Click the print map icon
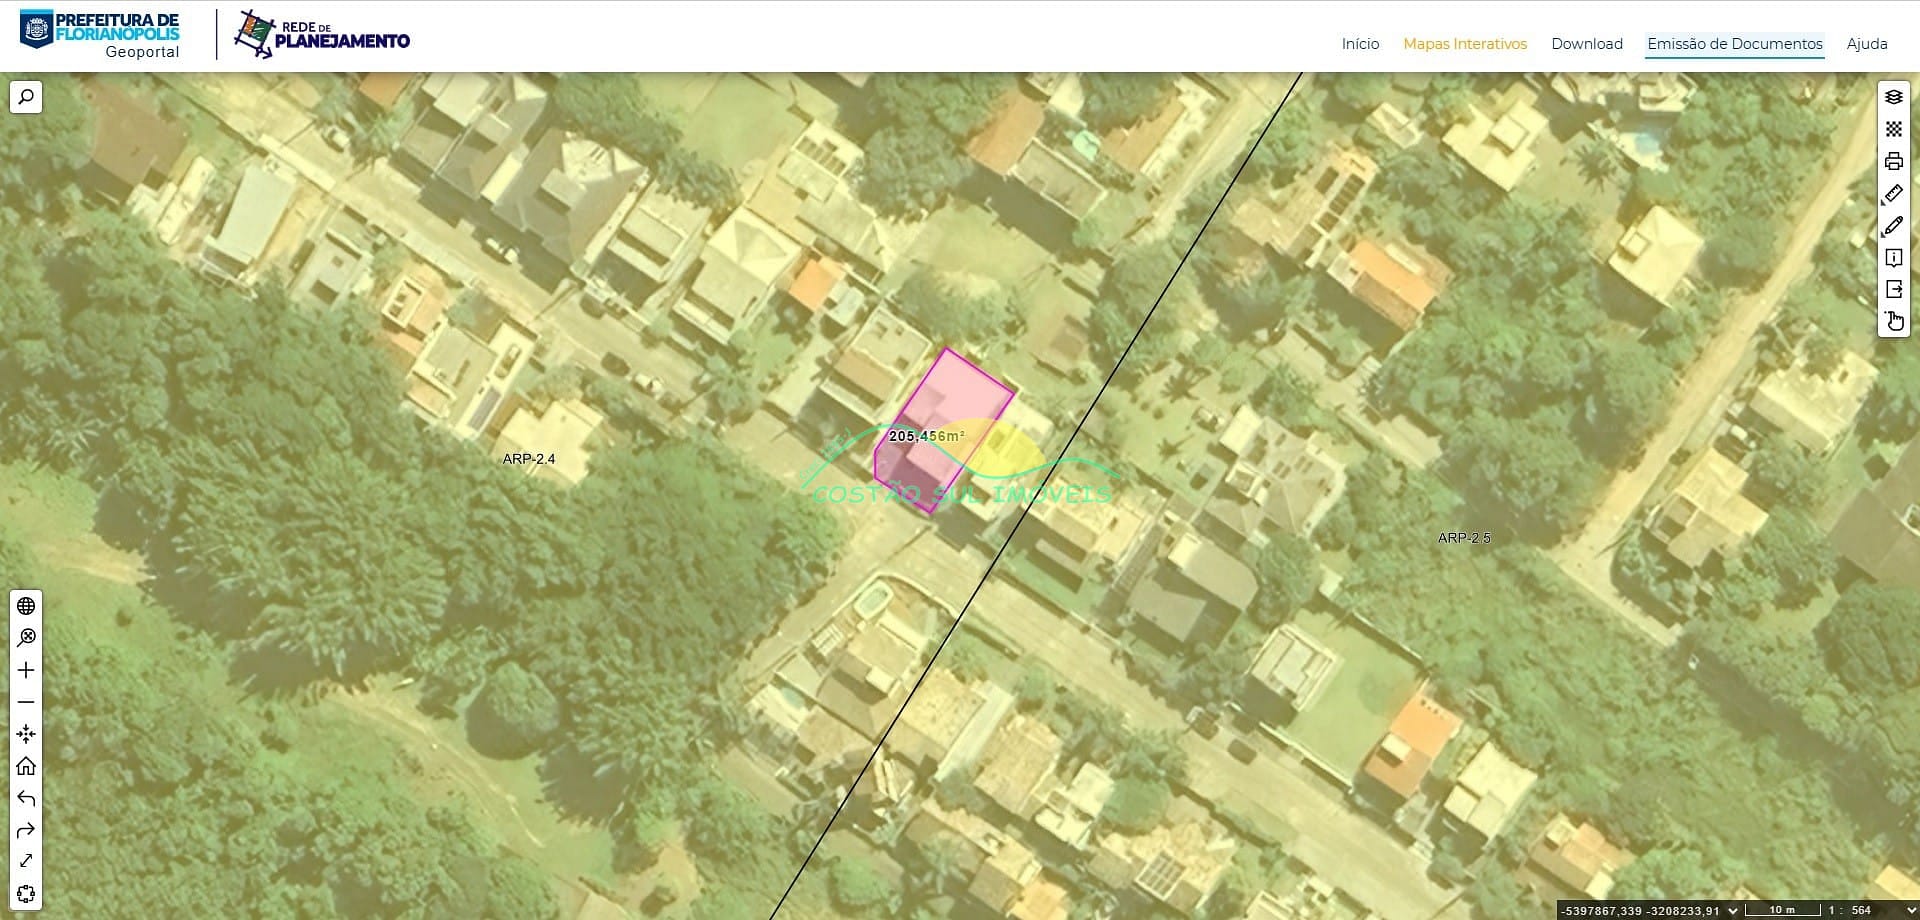This screenshot has width=1920, height=920. (x=1893, y=161)
